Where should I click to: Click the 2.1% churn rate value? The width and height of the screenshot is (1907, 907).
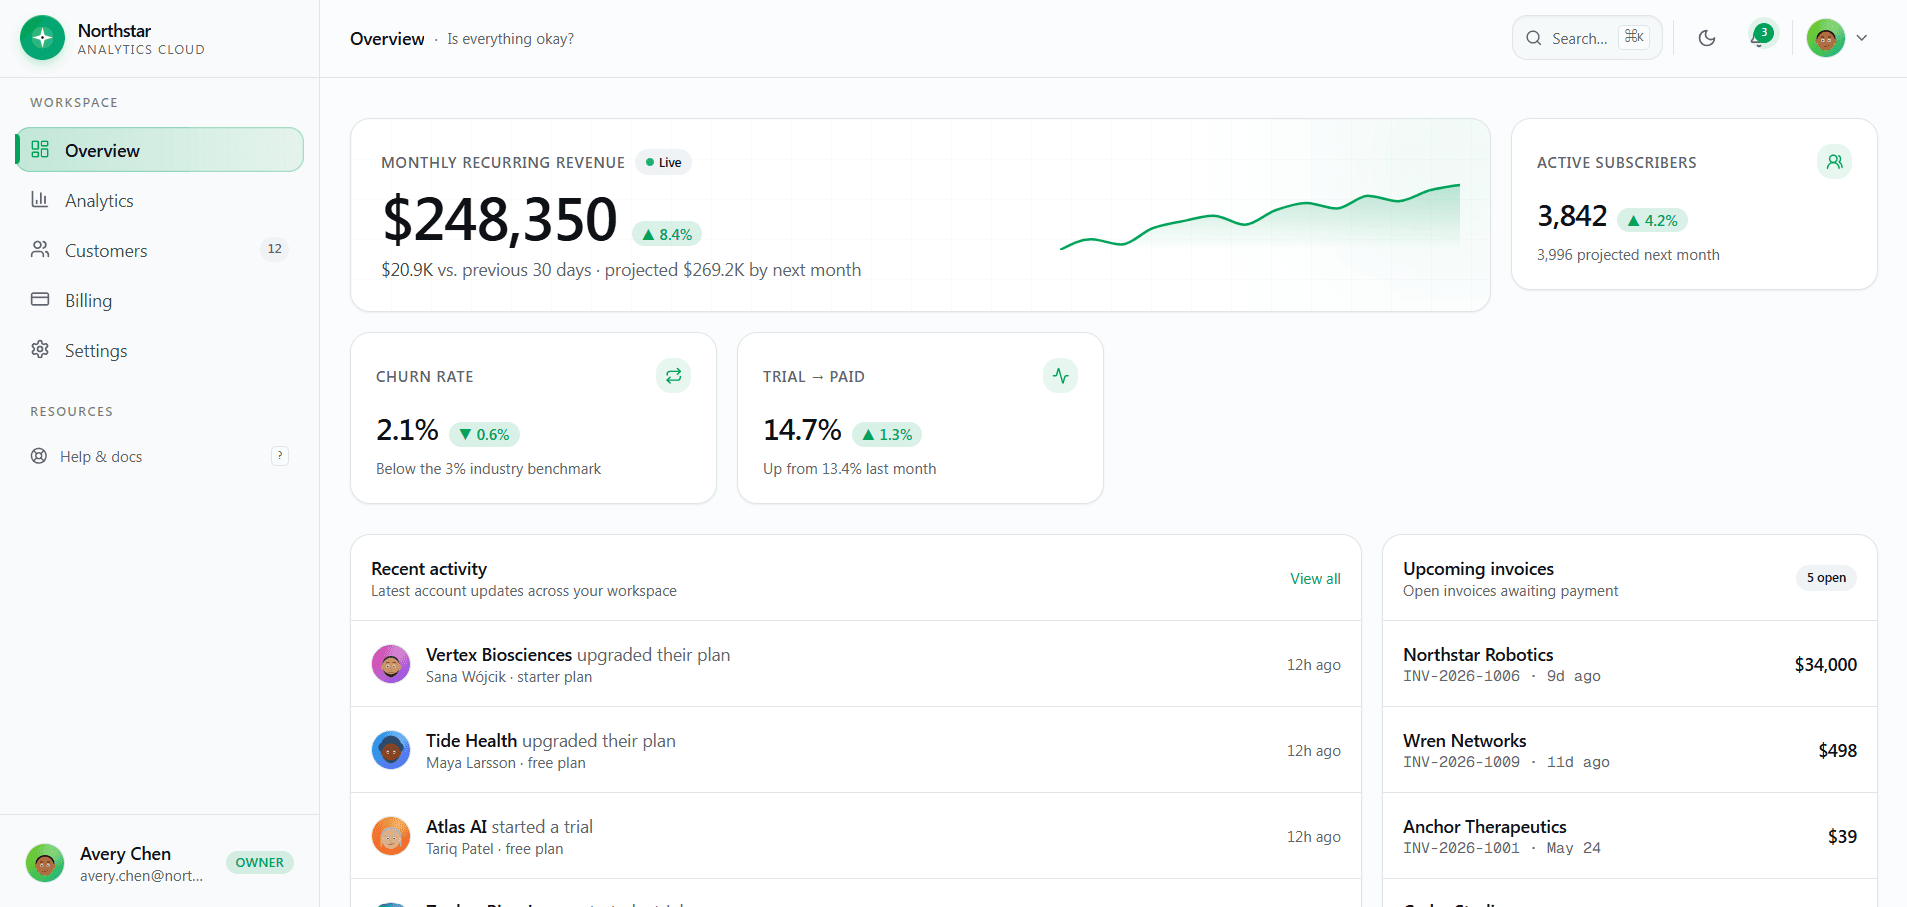407,430
